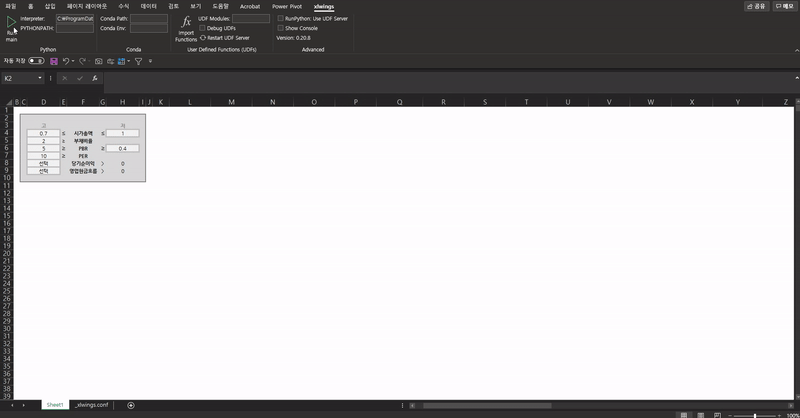Screen dimensions: 800x418
Task: Click the Version: 0.20.8 text
Action: point(293,38)
